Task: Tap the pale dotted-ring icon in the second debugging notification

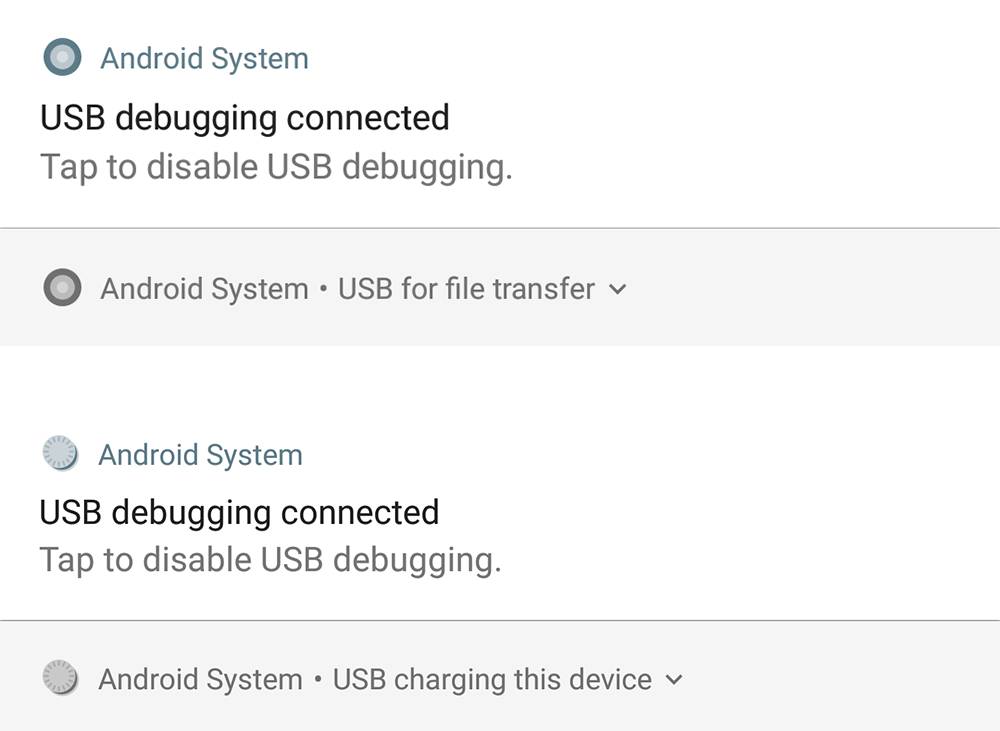Action: 60,454
